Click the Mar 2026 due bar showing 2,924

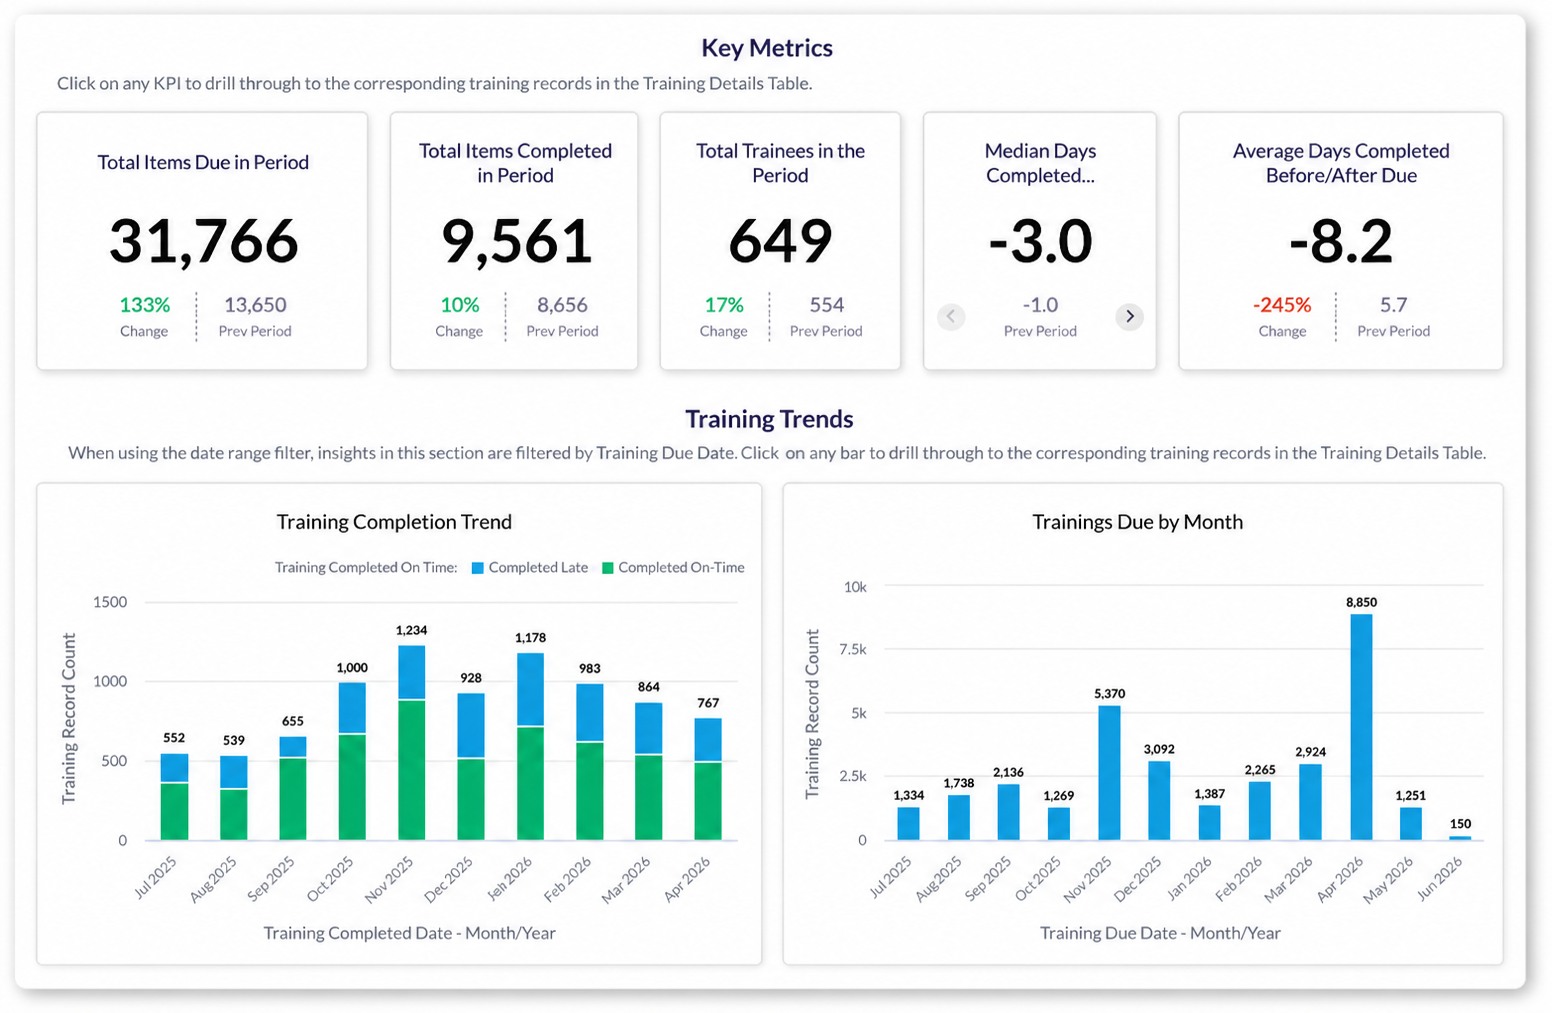coord(1310,802)
